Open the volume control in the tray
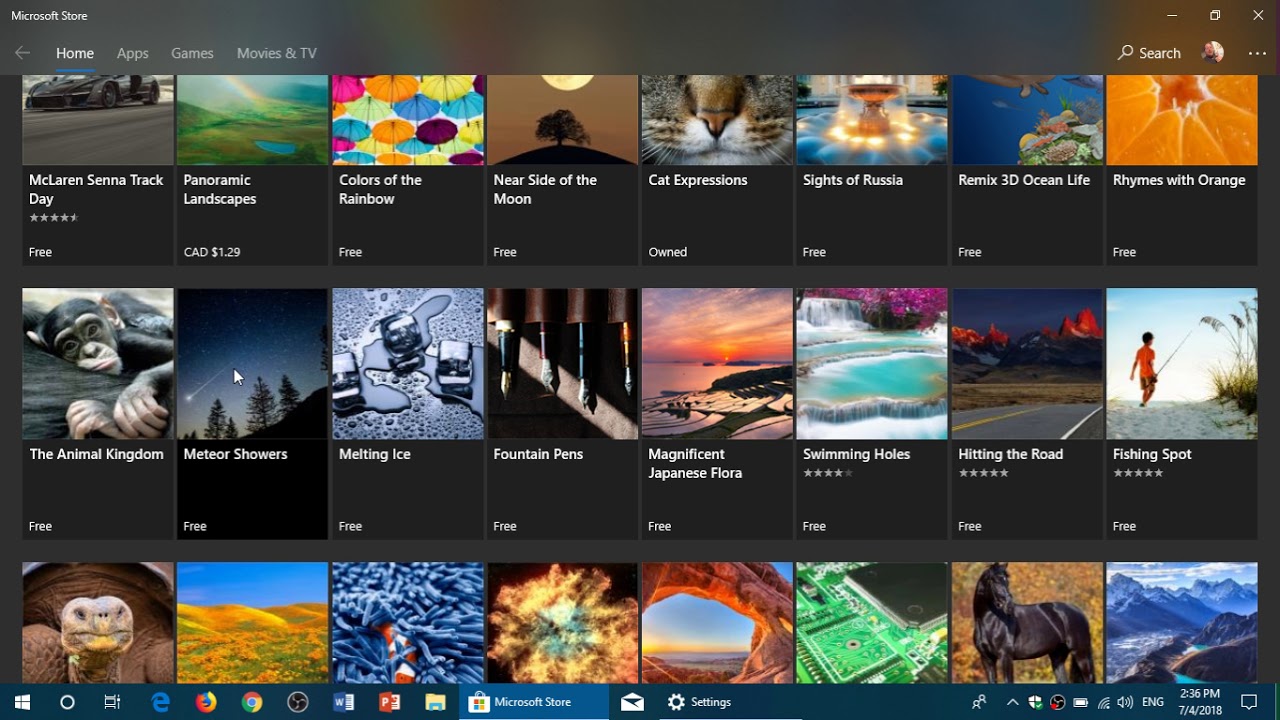 (1125, 702)
